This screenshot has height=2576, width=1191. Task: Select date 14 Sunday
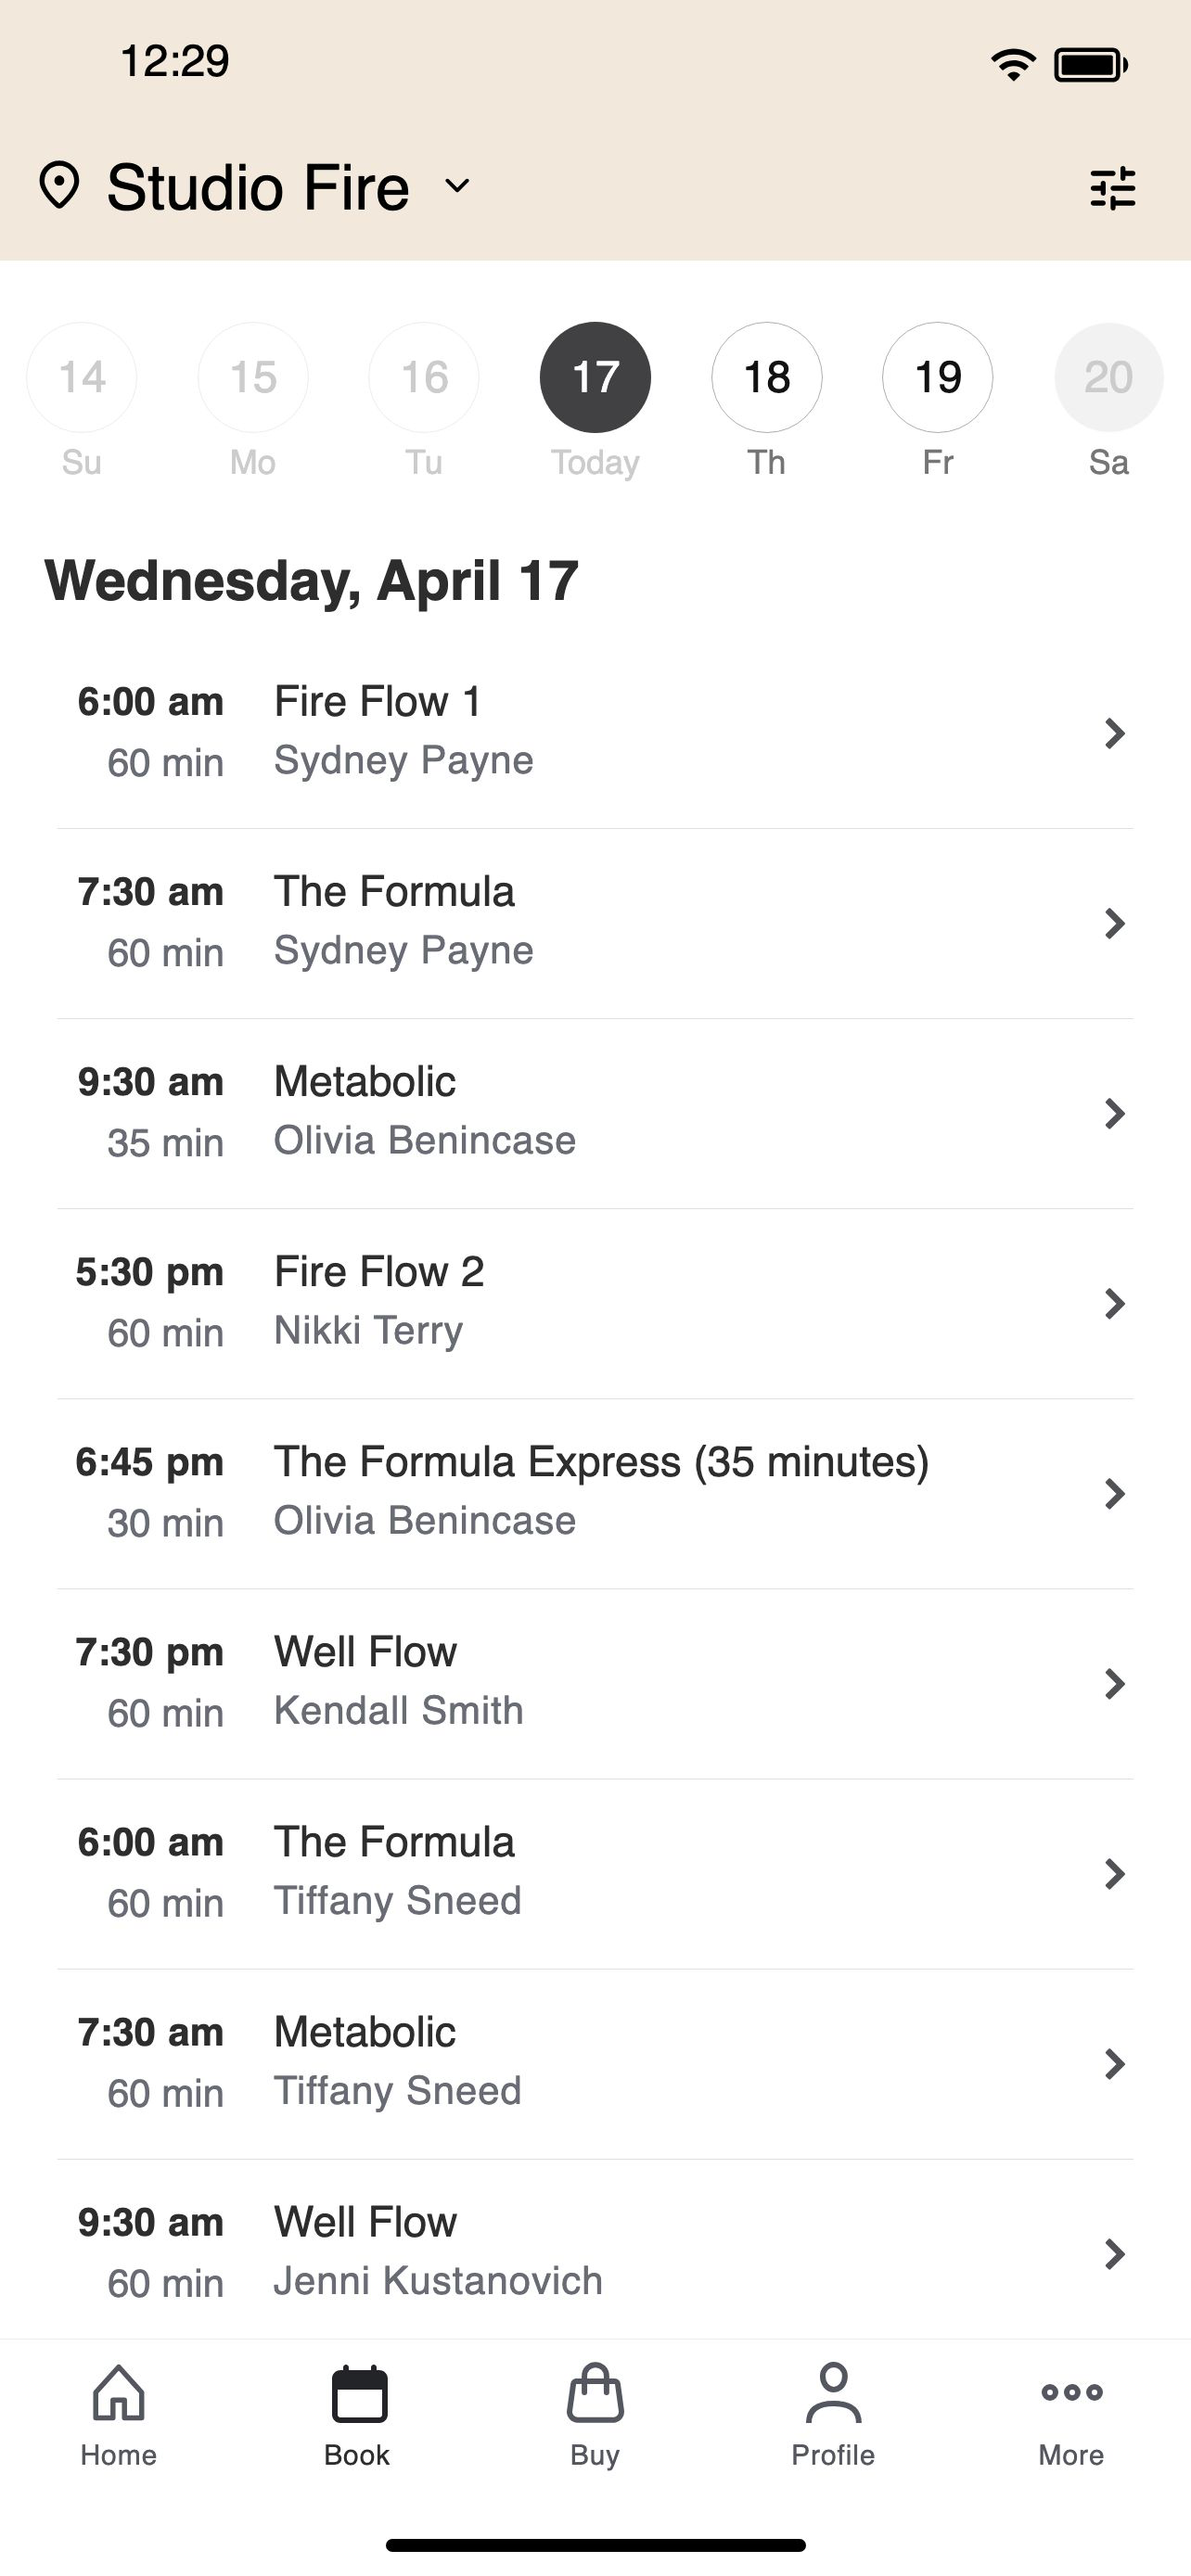click(x=82, y=377)
